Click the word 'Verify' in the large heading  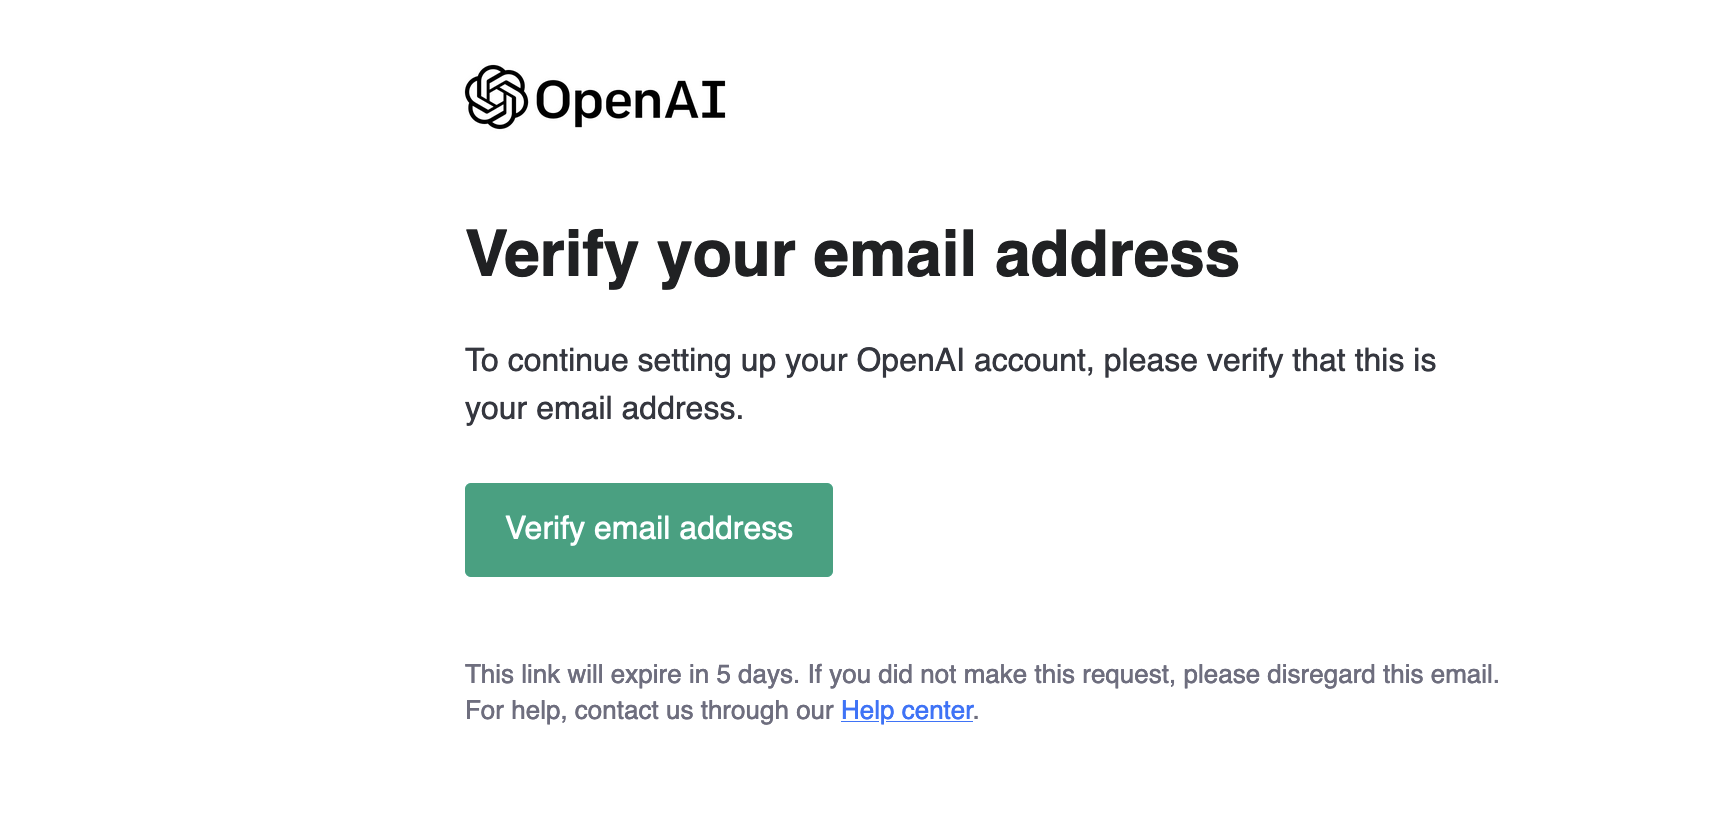pyautogui.click(x=552, y=255)
